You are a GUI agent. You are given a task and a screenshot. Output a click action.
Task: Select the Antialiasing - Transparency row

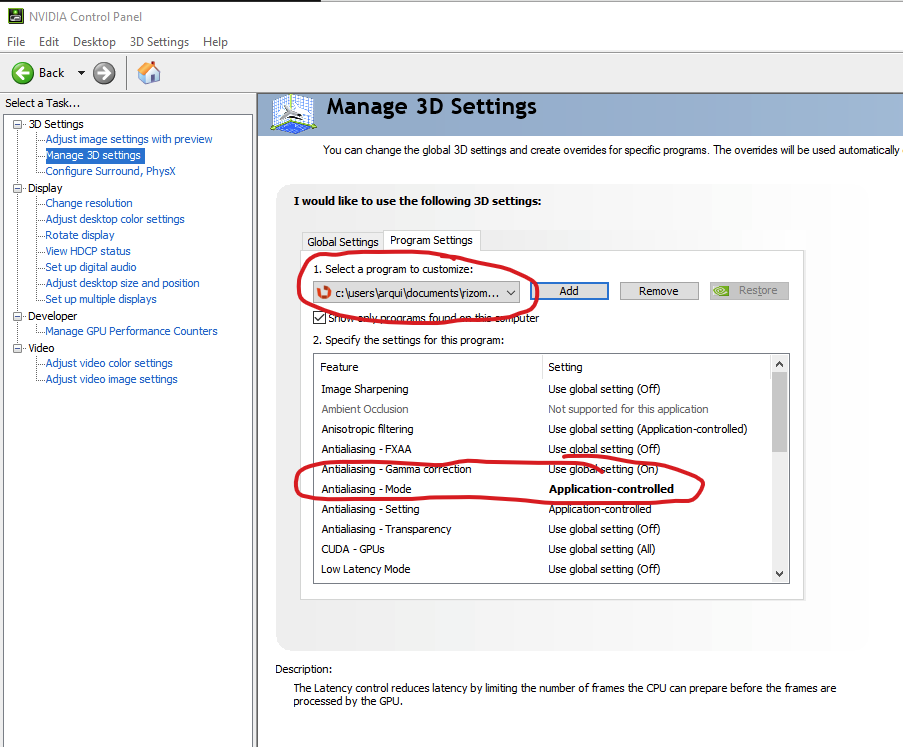tap(541, 529)
